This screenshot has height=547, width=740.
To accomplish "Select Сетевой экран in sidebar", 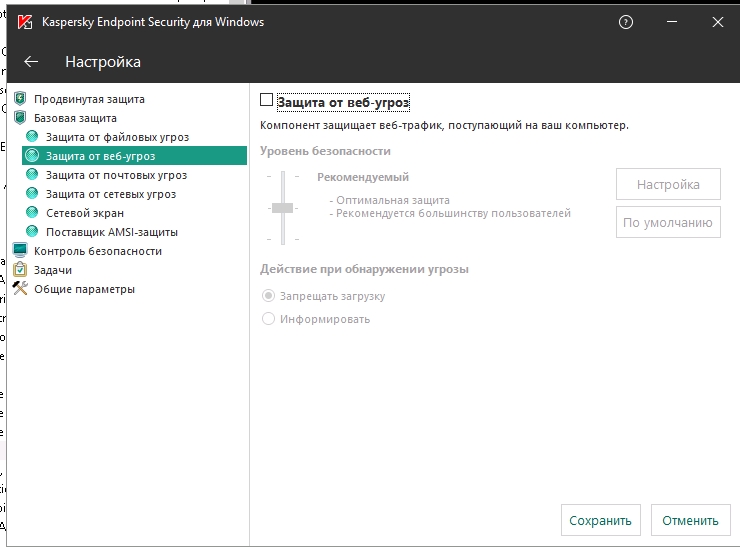I will (x=85, y=213).
